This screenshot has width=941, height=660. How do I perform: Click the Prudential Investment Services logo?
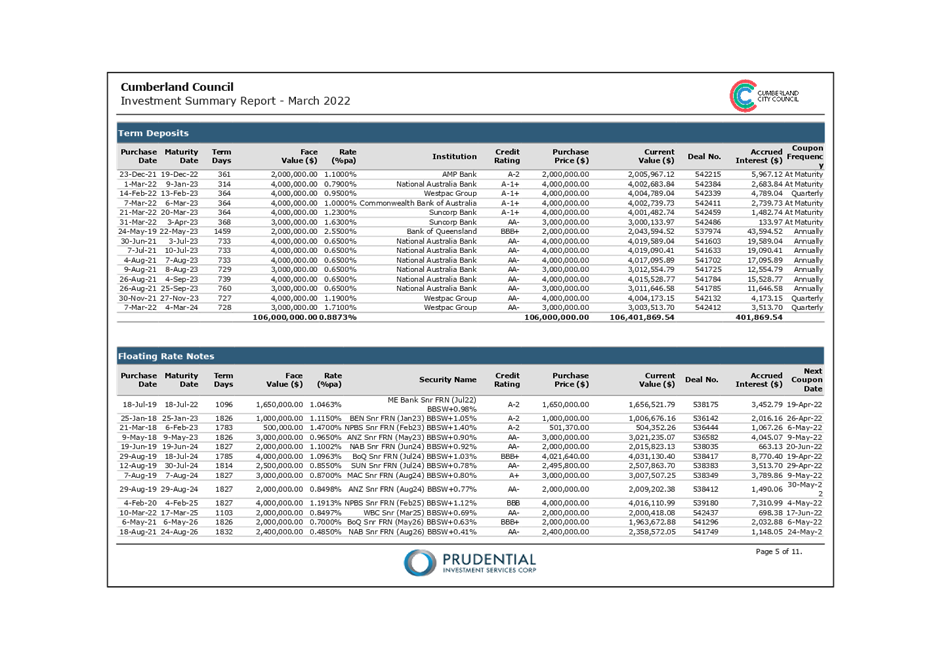470,563
